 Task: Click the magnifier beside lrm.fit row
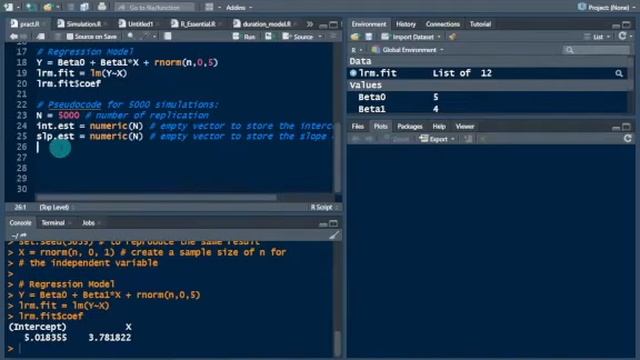[619, 73]
